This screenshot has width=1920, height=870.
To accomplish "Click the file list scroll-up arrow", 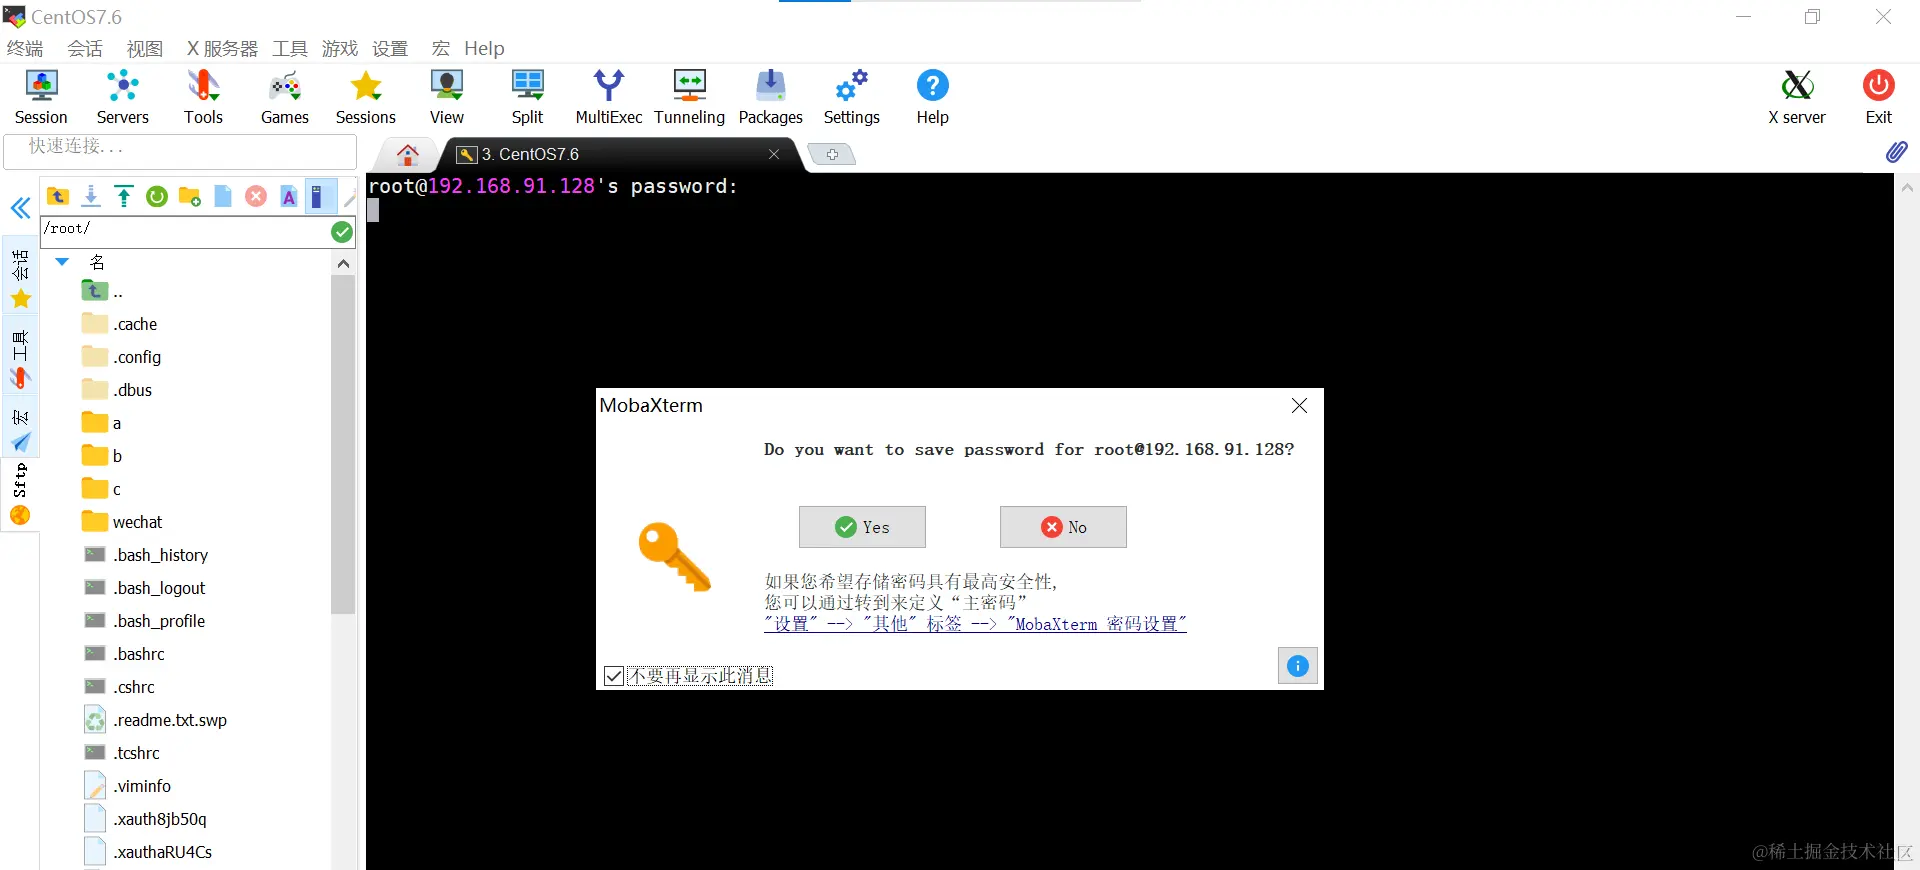I will [x=343, y=264].
